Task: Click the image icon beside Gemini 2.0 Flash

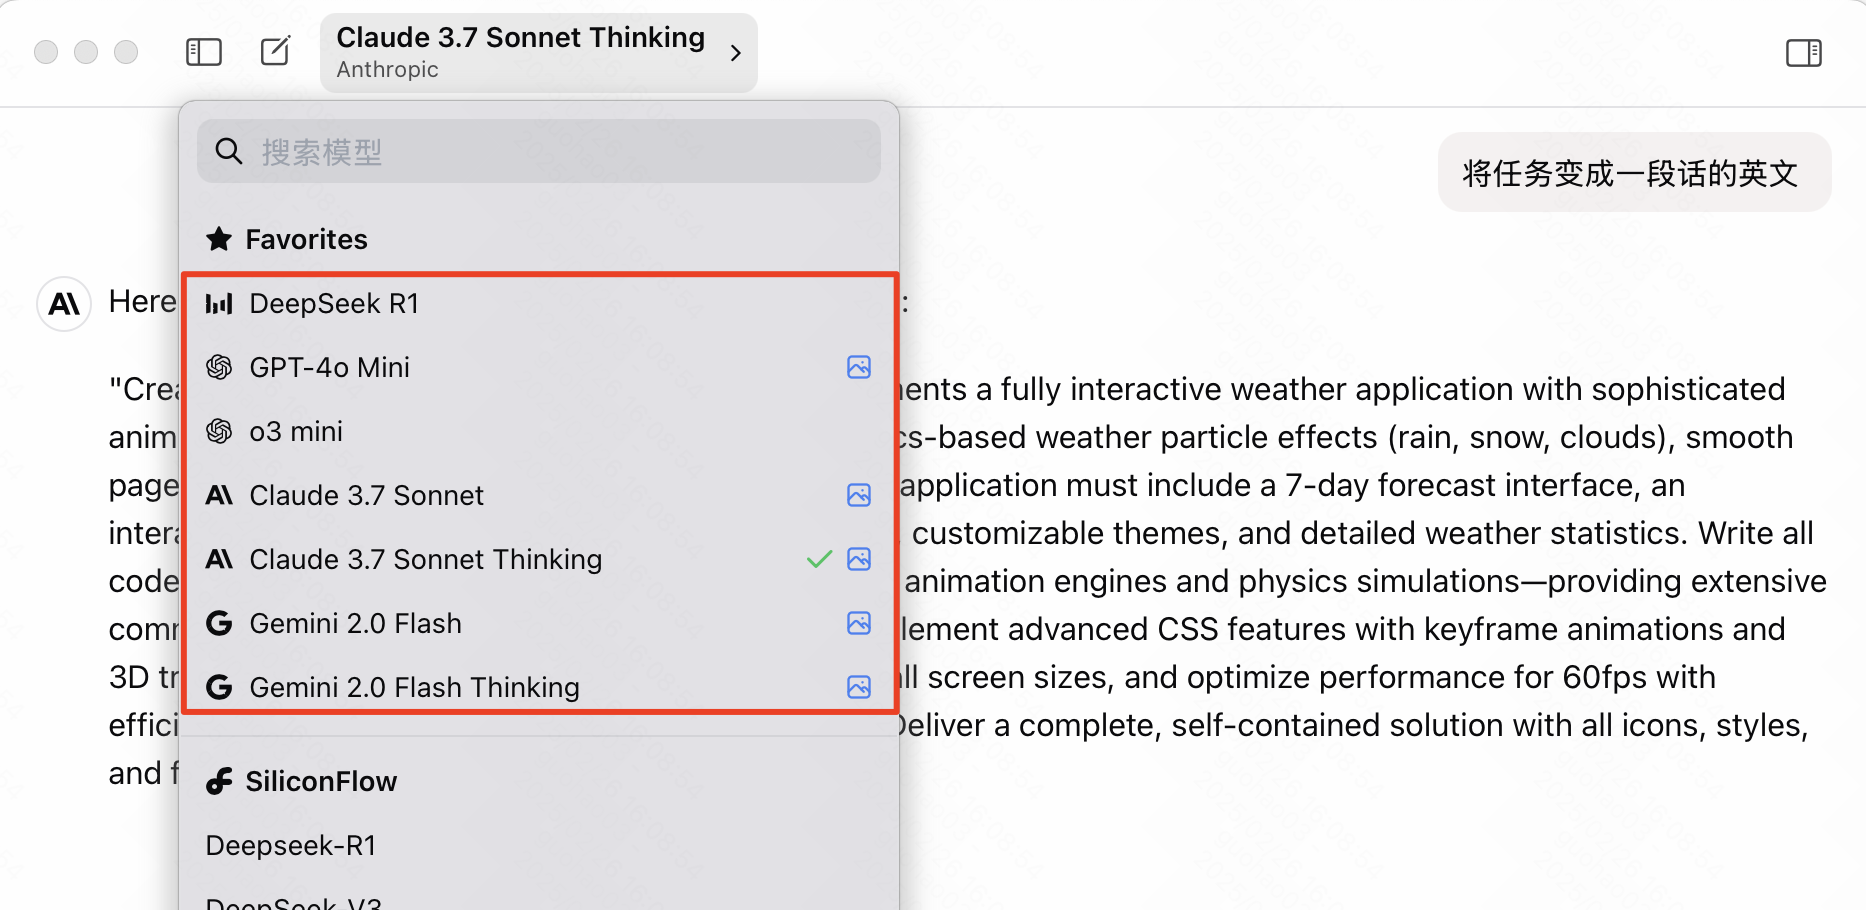Action: 859,623
